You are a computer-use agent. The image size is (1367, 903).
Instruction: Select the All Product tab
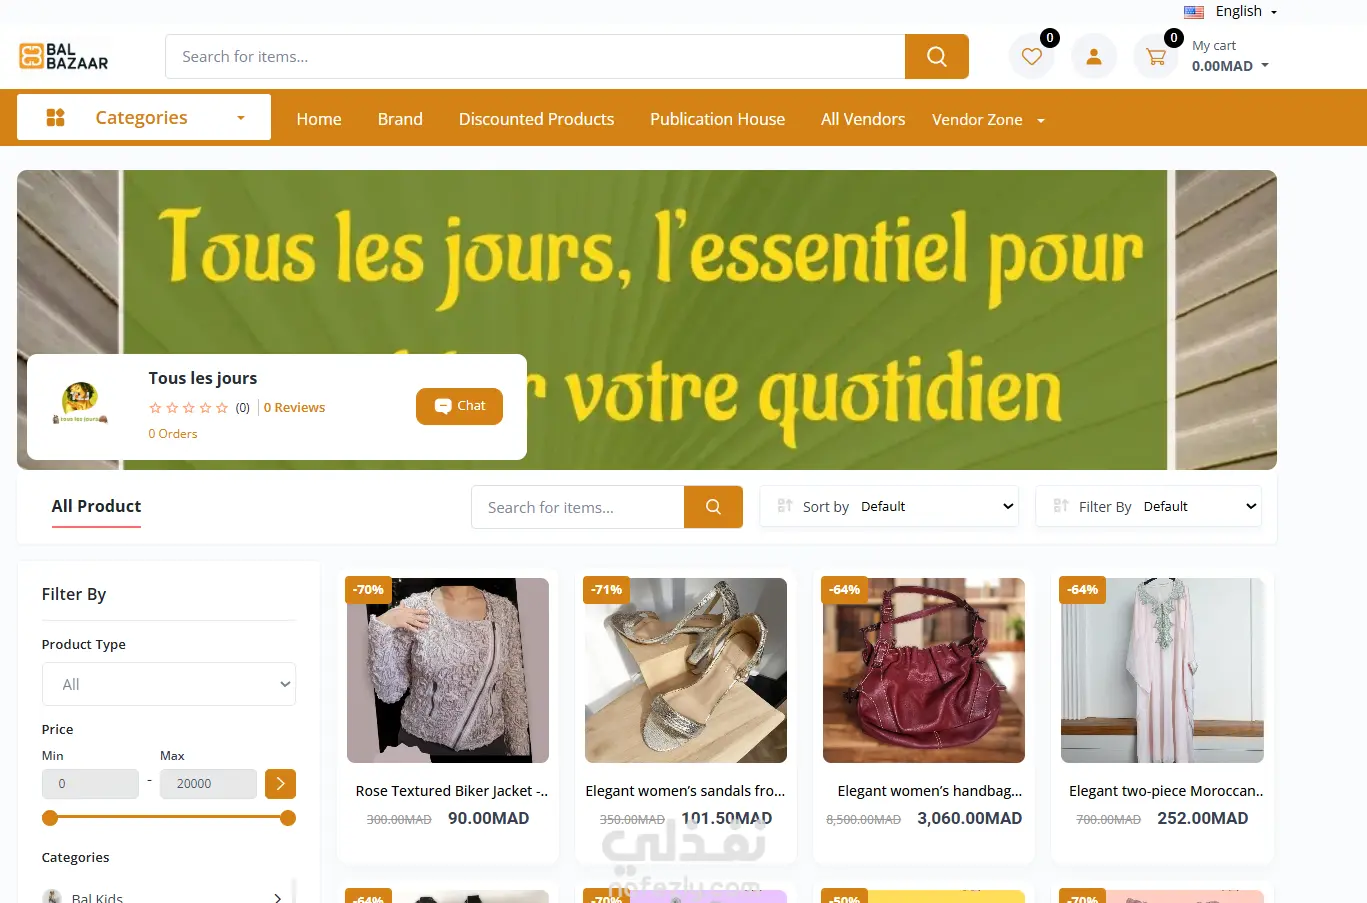click(96, 506)
